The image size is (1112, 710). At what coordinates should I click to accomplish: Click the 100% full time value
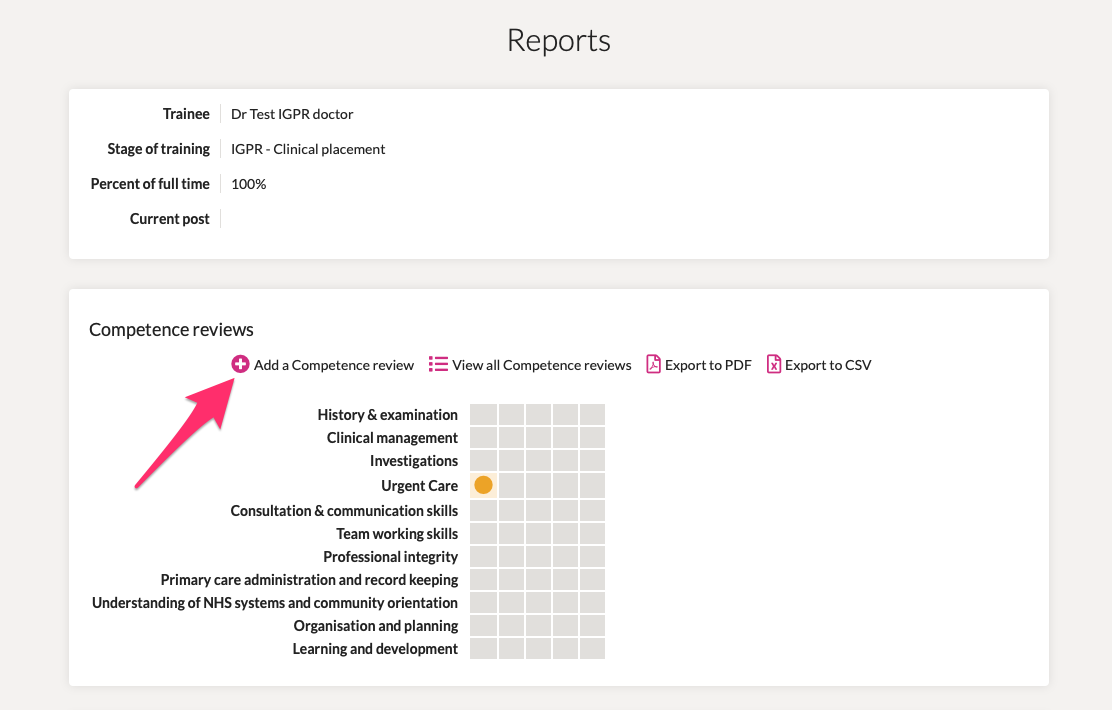[249, 184]
